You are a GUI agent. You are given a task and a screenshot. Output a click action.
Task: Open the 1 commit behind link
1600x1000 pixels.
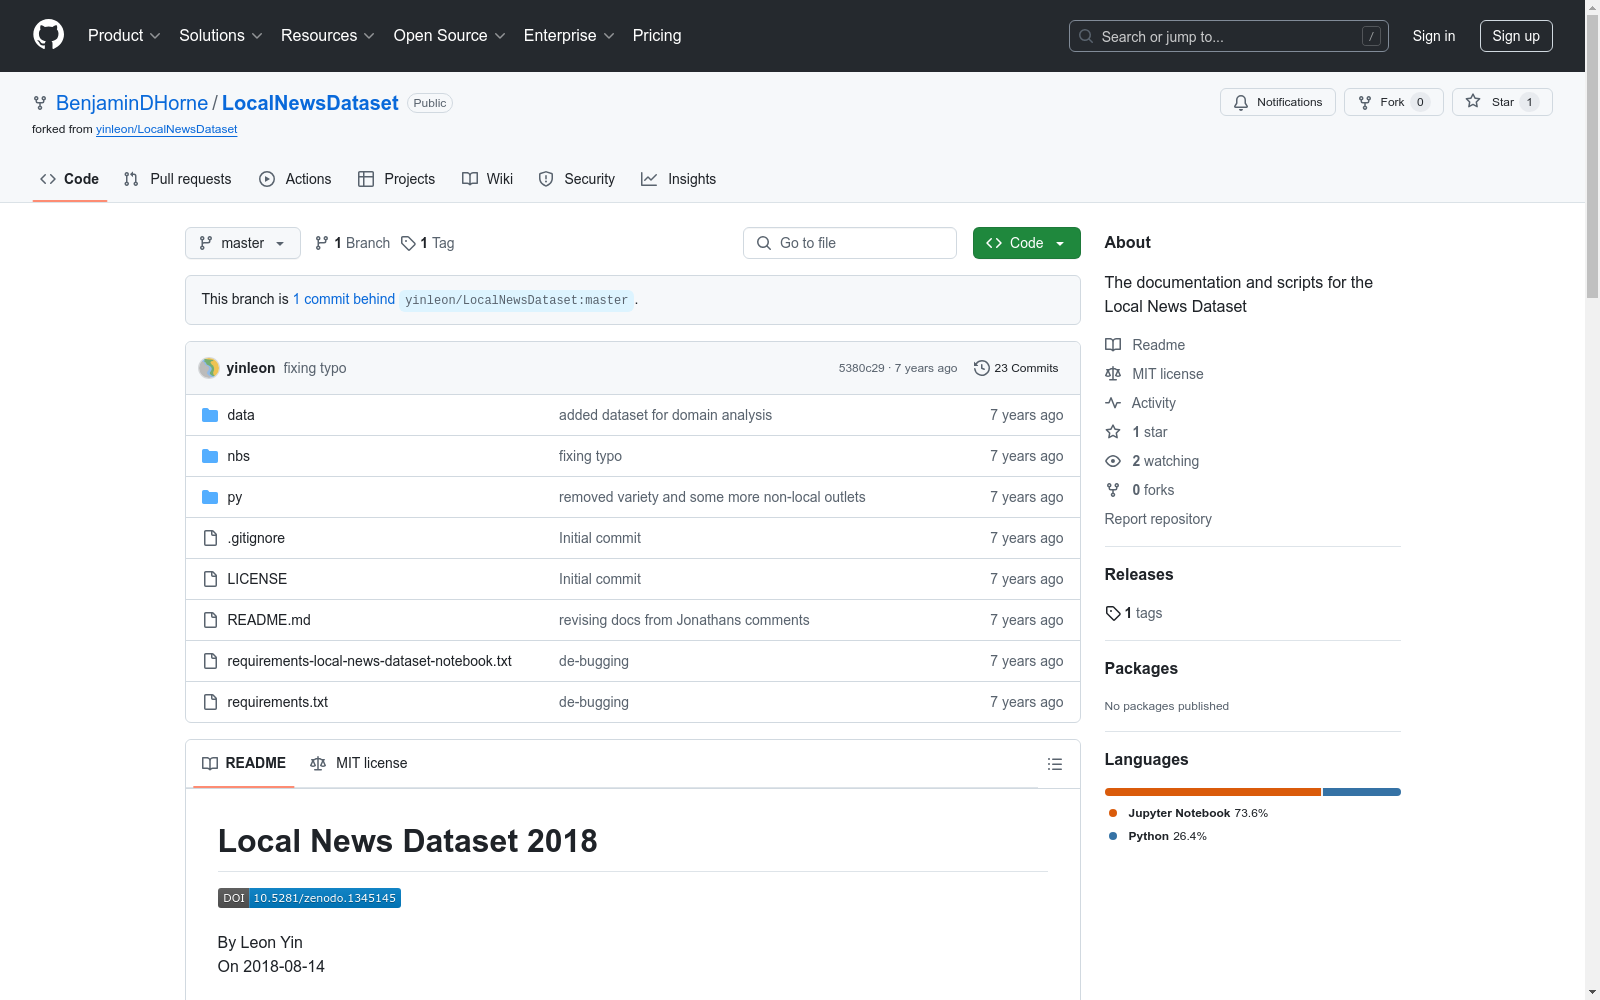[x=344, y=299]
